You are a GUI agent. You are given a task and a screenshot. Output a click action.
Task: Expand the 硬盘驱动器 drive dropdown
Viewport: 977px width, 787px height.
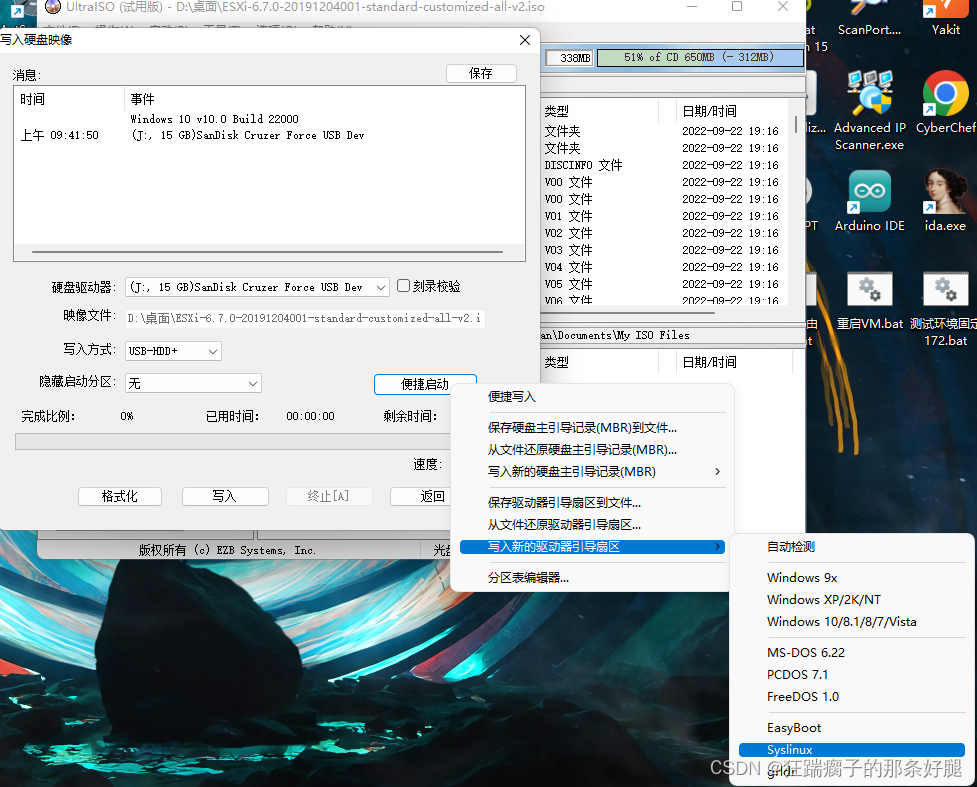tap(381, 287)
